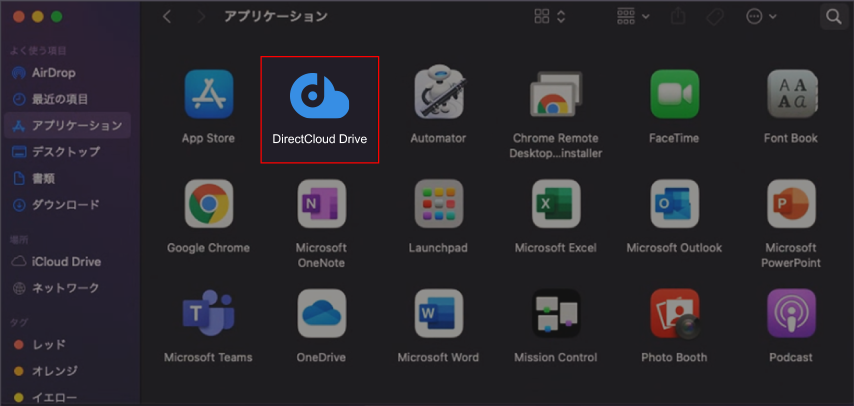
Task: Open デスクトップ in the sidebar
Action: [x=68, y=152]
